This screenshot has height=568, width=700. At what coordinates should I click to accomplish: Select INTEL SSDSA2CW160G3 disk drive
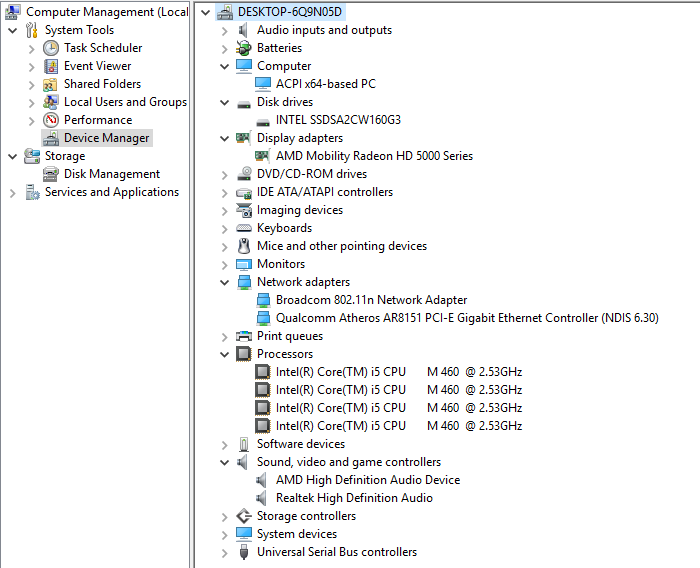point(338,120)
